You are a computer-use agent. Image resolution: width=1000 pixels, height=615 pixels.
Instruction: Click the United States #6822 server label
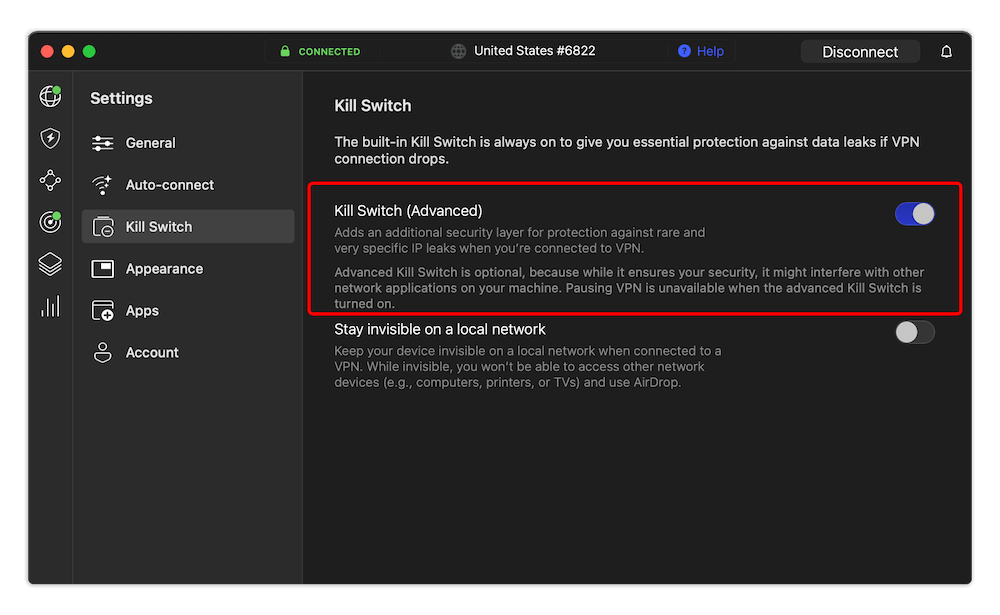pos(534,51)
